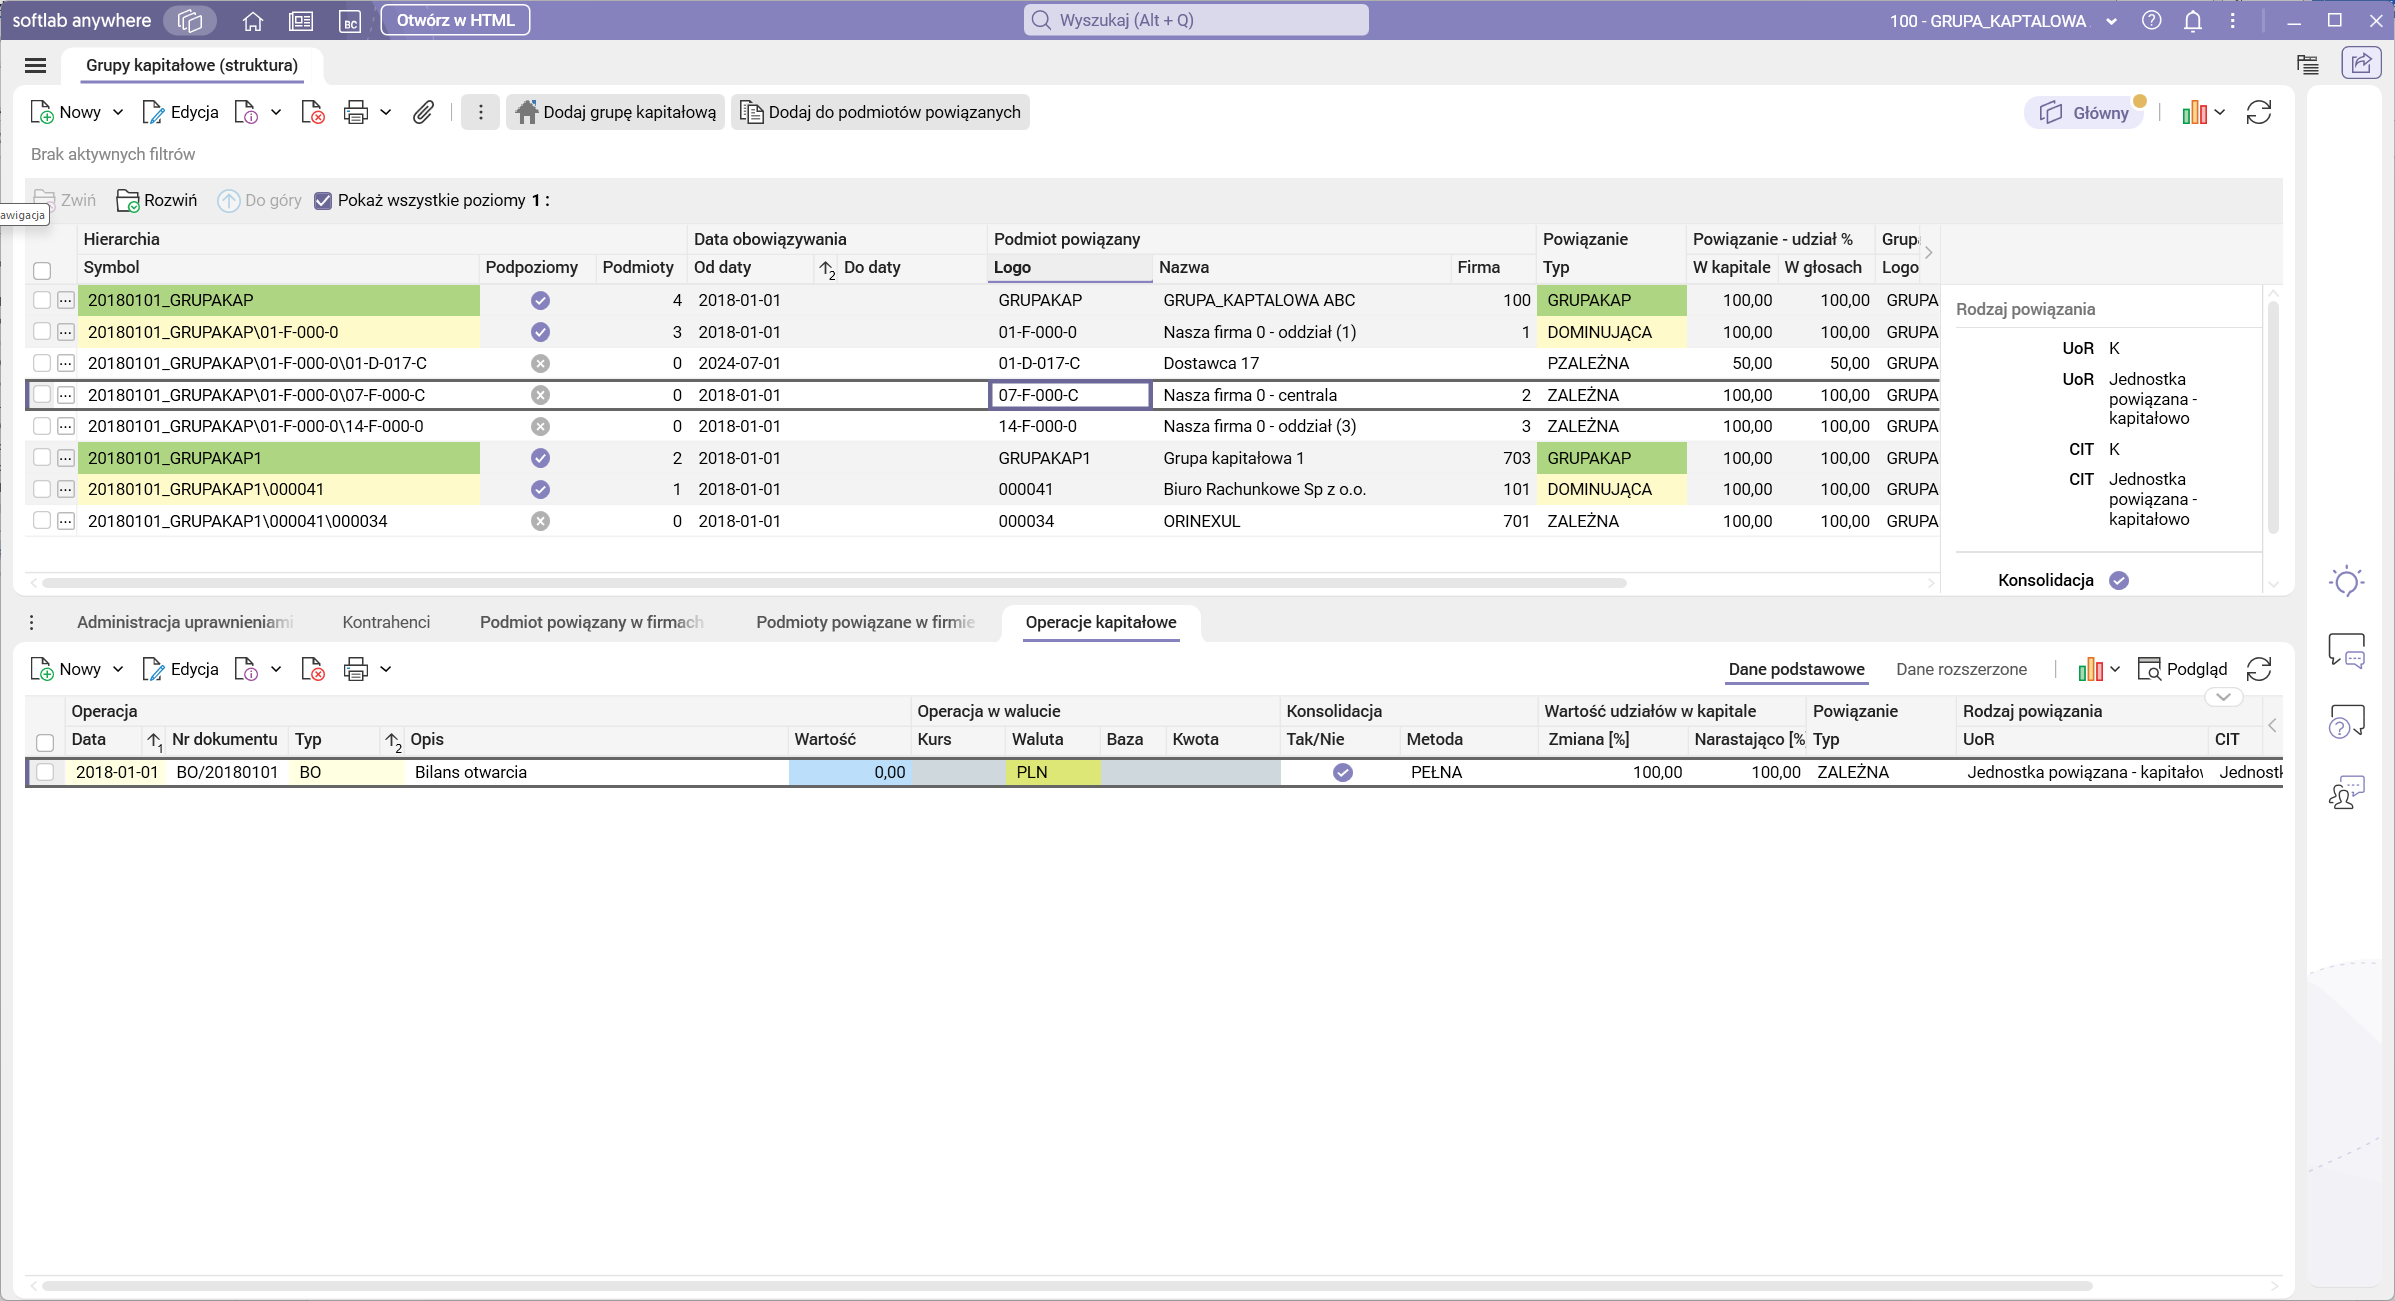Click Dodaj grupę kapitałową button
The width and height of the screenshot is (2395, 1301).
(x=616, y=112)
